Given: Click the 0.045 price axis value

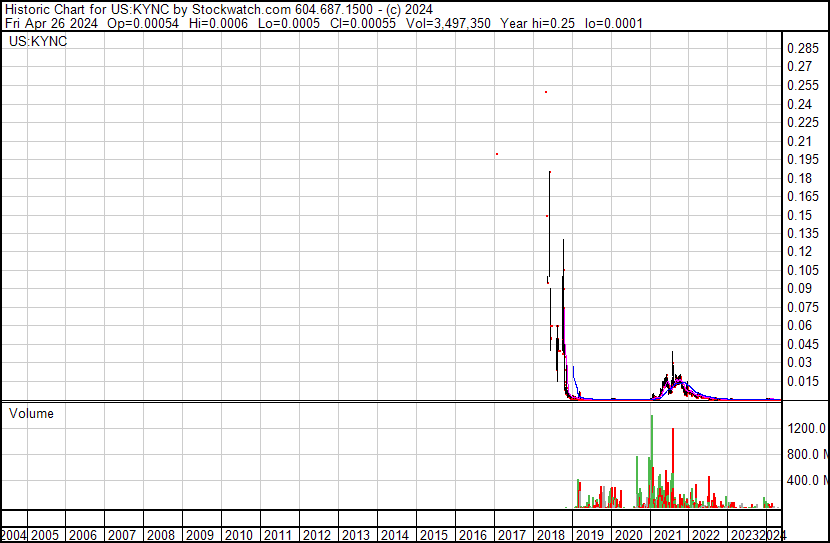Looking at the screenshot, I should (x=803, y=345).
